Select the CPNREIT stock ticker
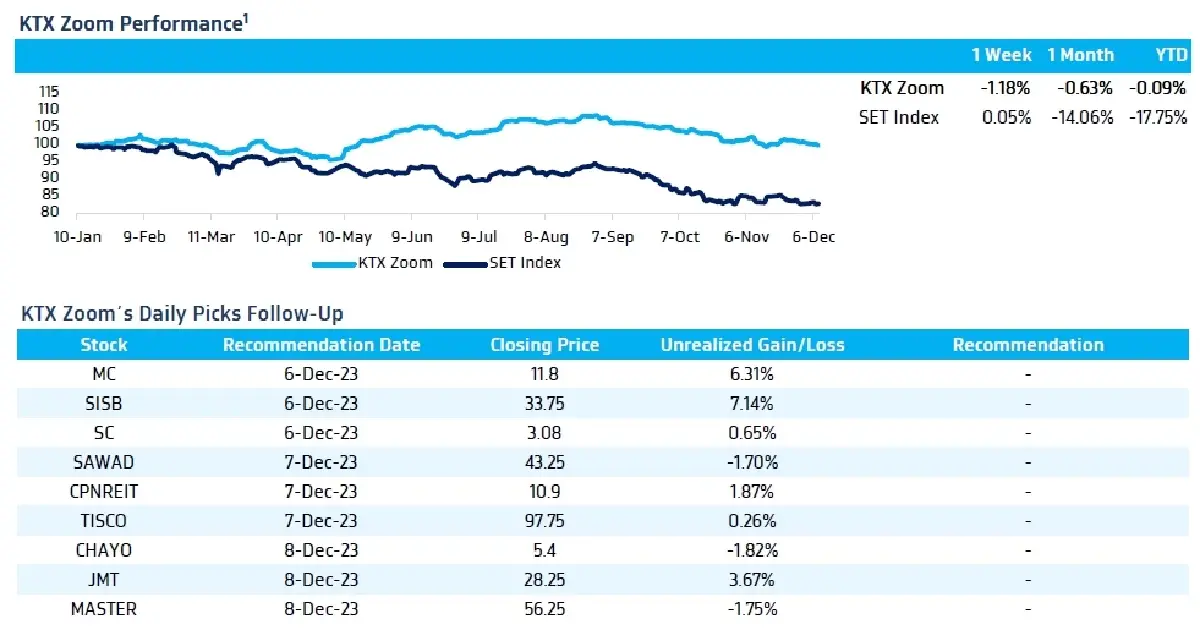Screen dimensions: 1200x630 click(104, 491)
